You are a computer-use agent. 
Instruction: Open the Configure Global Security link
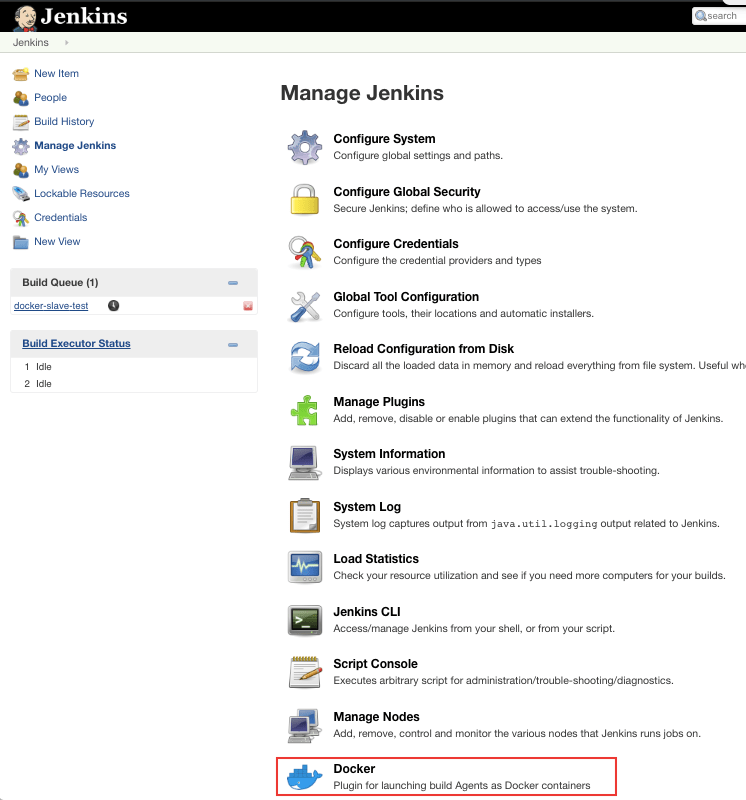tap(407, 192)
